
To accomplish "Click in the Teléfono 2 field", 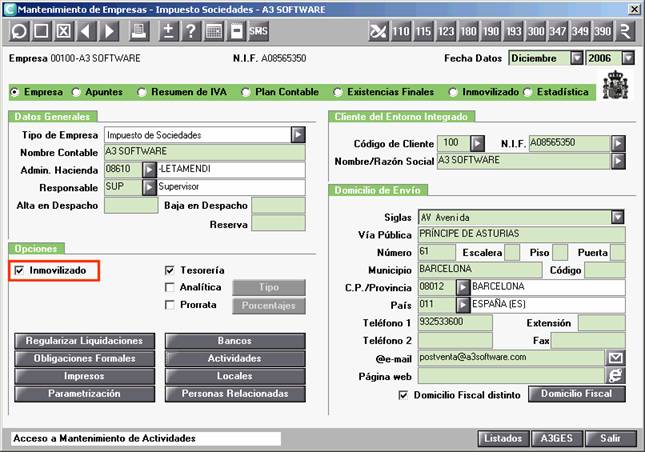I will point(455,341).
